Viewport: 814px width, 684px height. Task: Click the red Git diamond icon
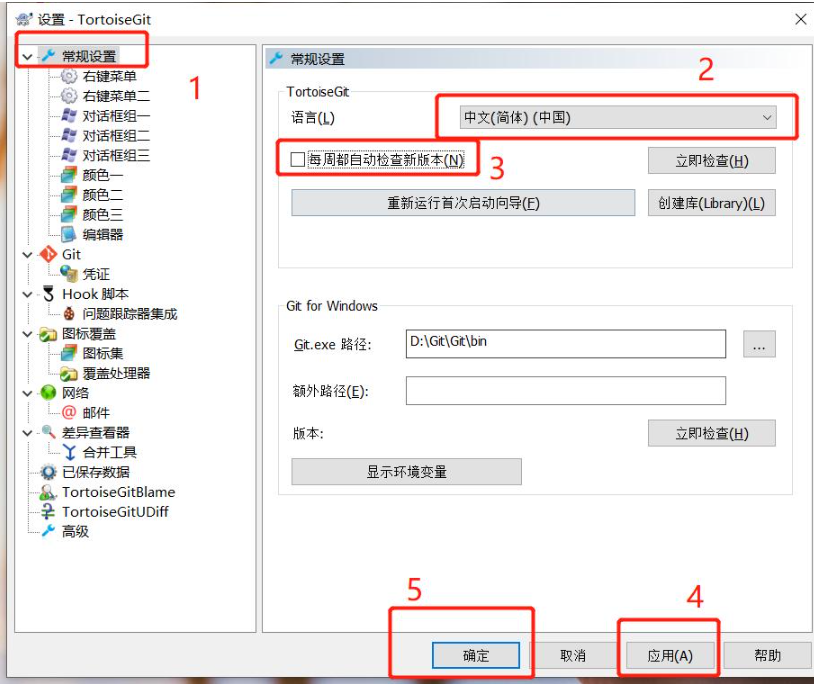tap(48, 254)
